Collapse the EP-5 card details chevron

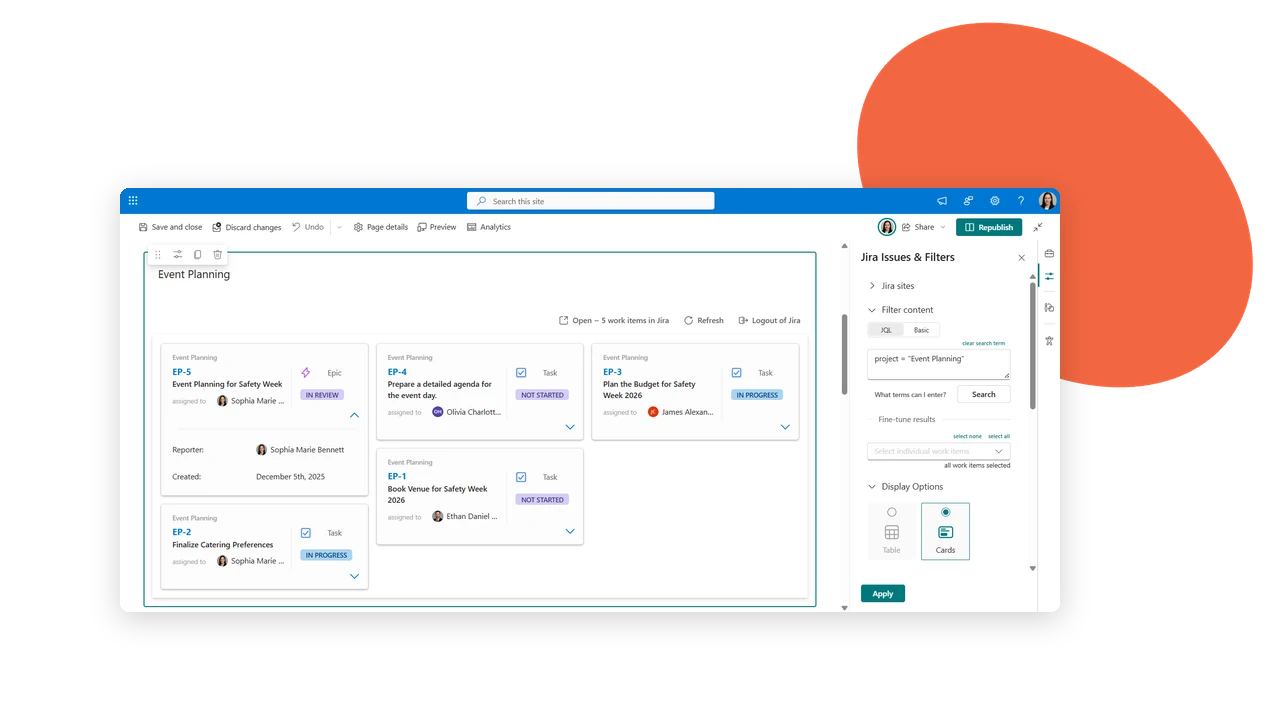coord(354,415)
